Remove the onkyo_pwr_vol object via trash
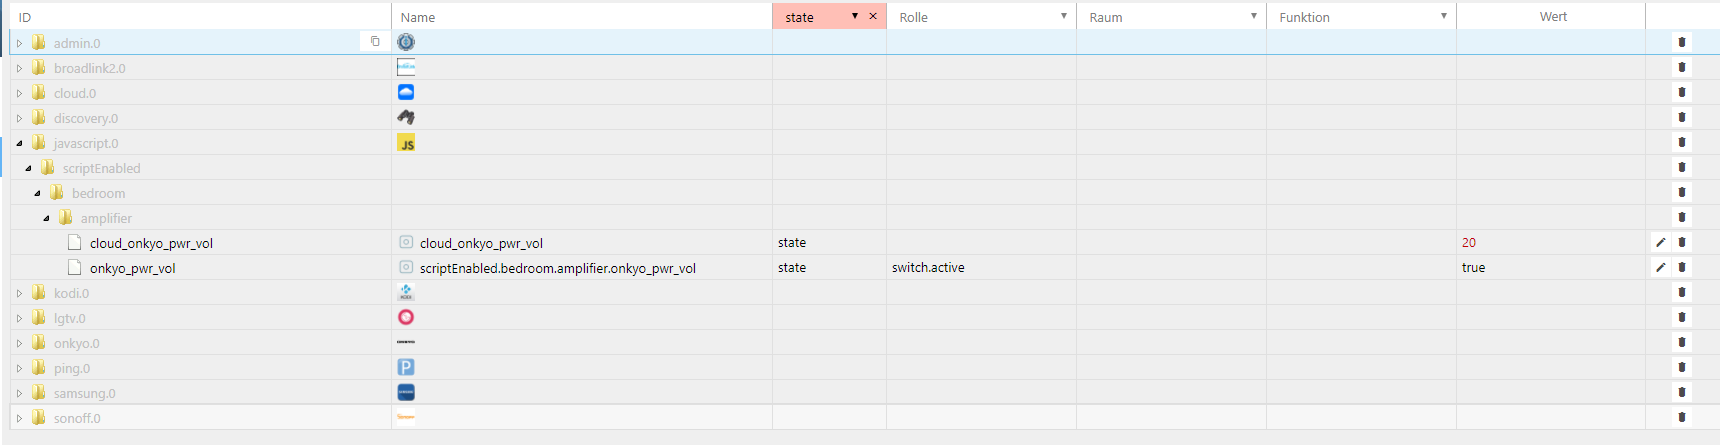This screenshot has height=445, width=1720. pyautogui.click(x=1682, y=267)
